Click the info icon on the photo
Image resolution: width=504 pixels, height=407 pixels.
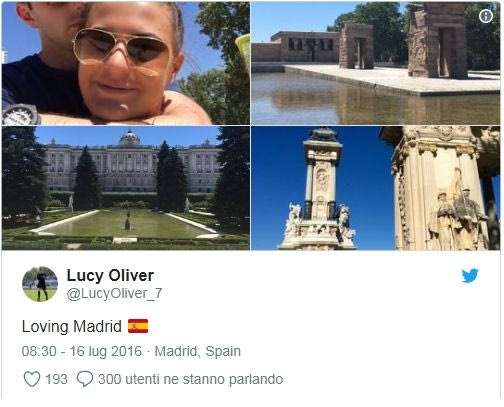click(x=486, y=16)
